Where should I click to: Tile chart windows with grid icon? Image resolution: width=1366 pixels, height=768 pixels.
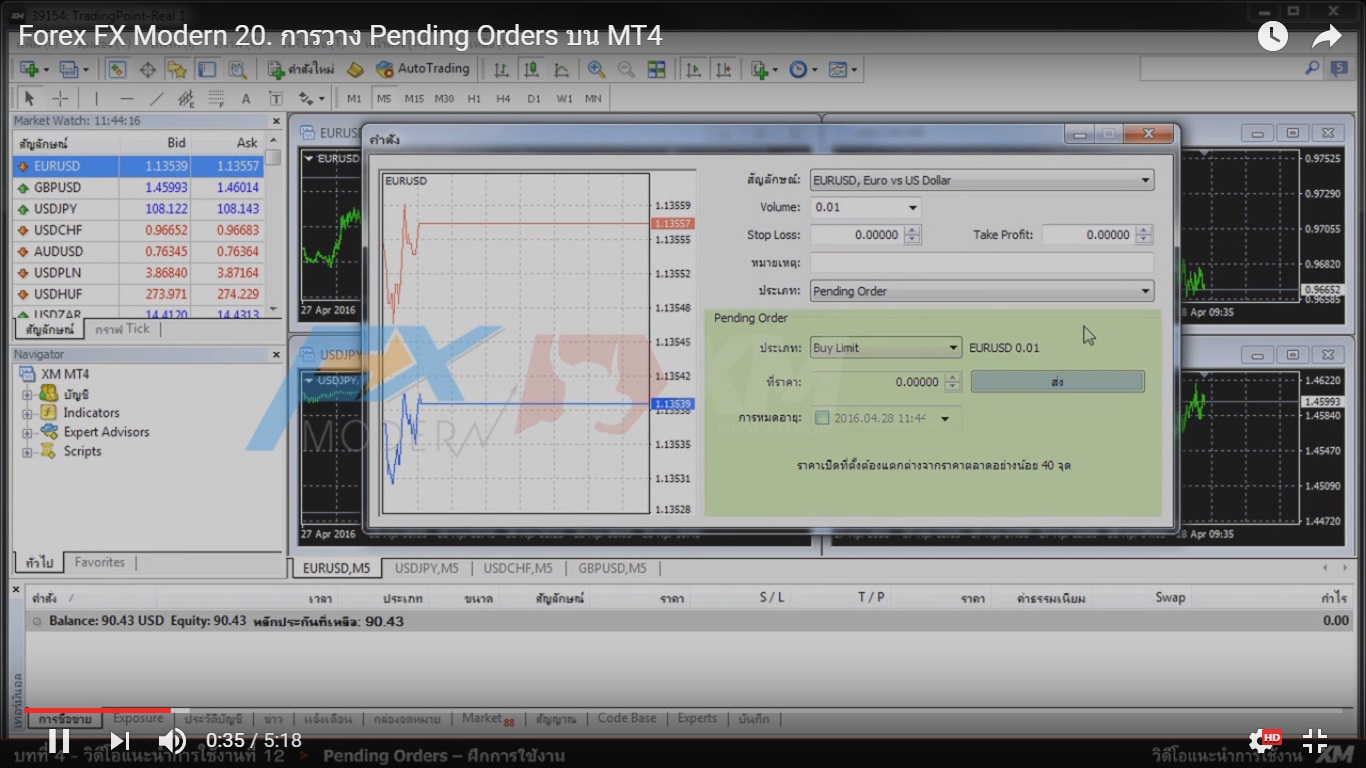[656, 69]
